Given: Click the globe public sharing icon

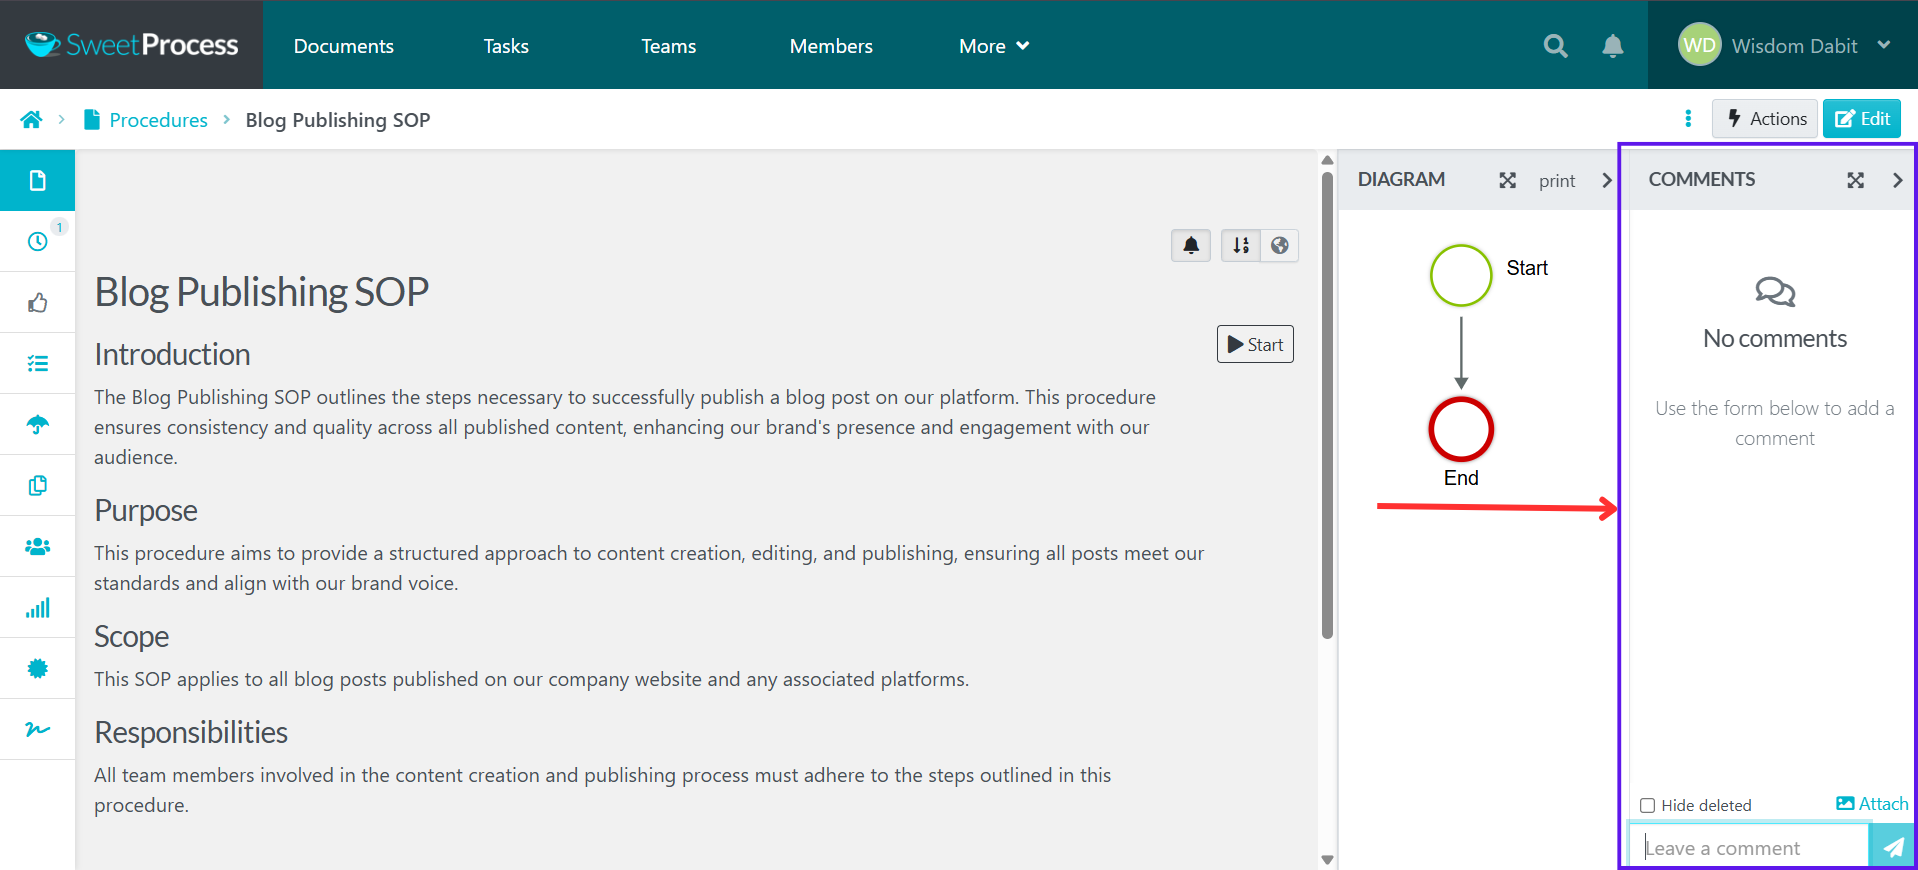Looking at the screenshot, I should (1279, 245).
